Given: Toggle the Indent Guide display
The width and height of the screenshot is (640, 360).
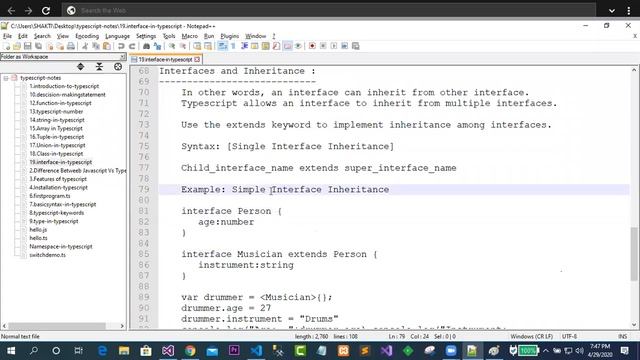Looking at the screenshot, I should 245,46.
